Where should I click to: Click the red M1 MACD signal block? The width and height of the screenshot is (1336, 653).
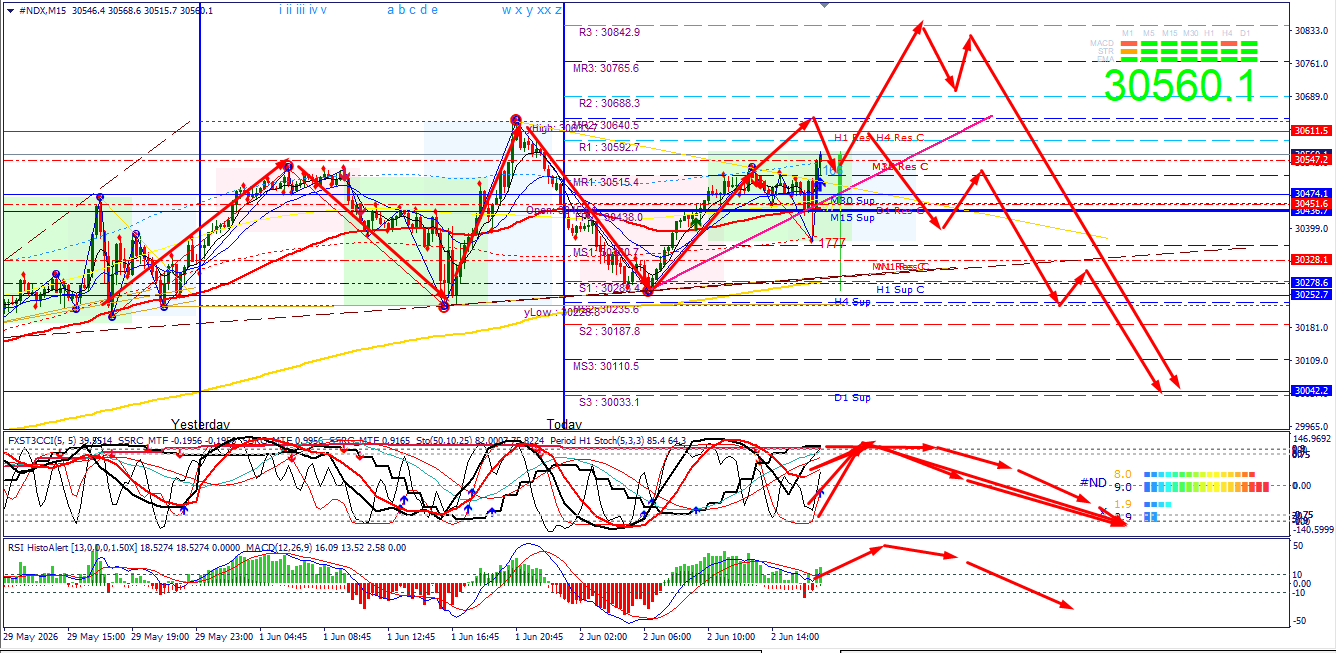1129,43
